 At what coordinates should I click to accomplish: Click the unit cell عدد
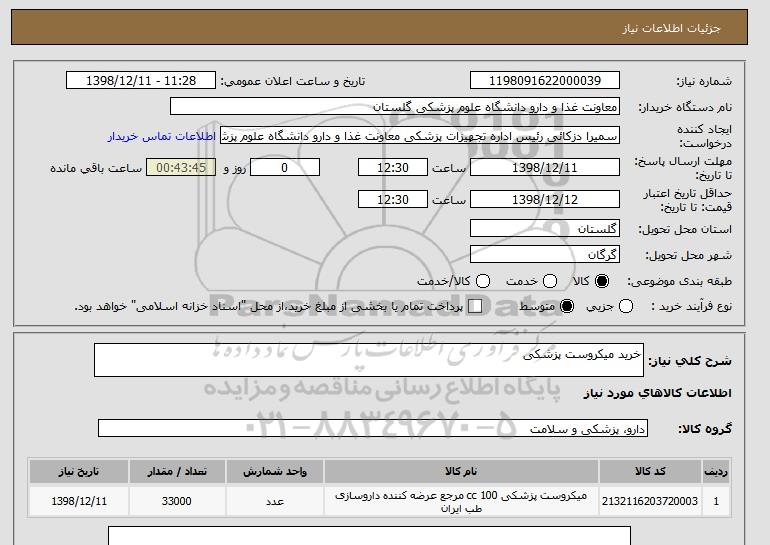275,501
